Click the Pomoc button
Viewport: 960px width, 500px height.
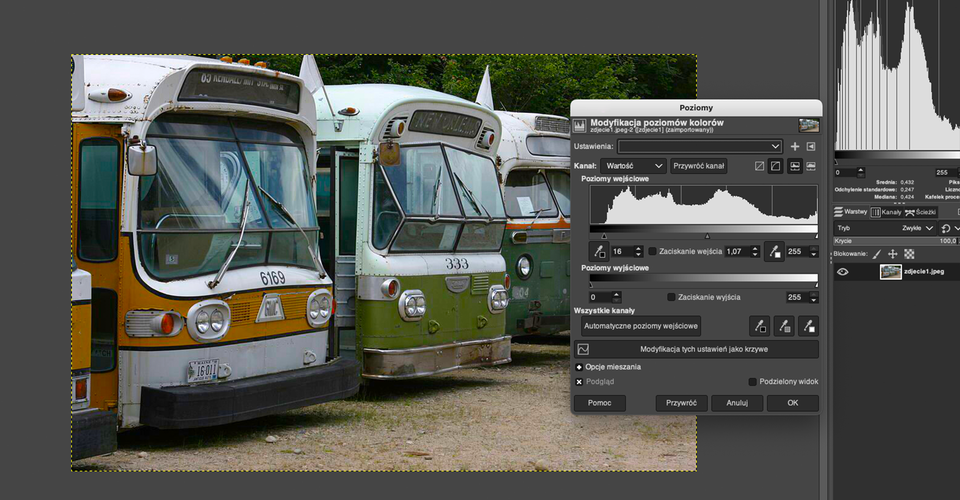[599, 403]
